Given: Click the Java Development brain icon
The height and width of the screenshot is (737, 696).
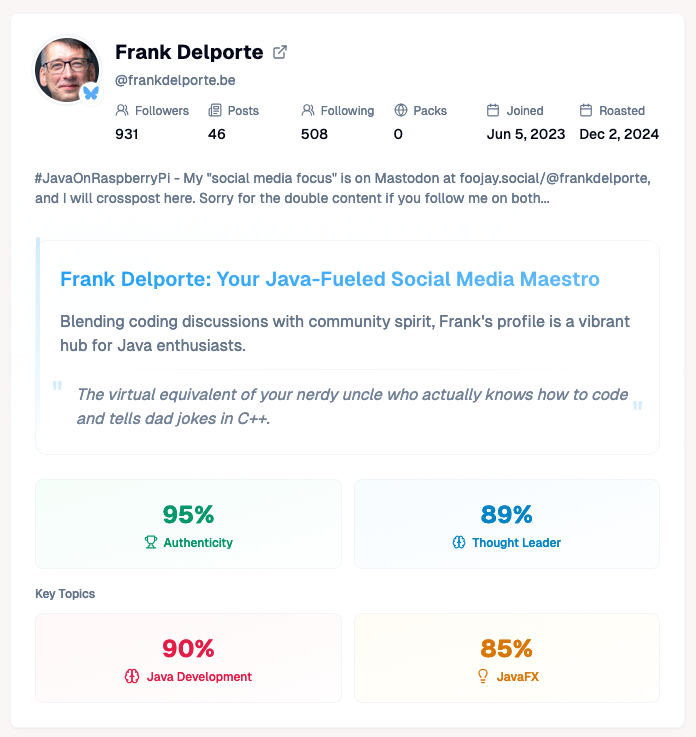Looking at the screenshot, I should 131,677.
